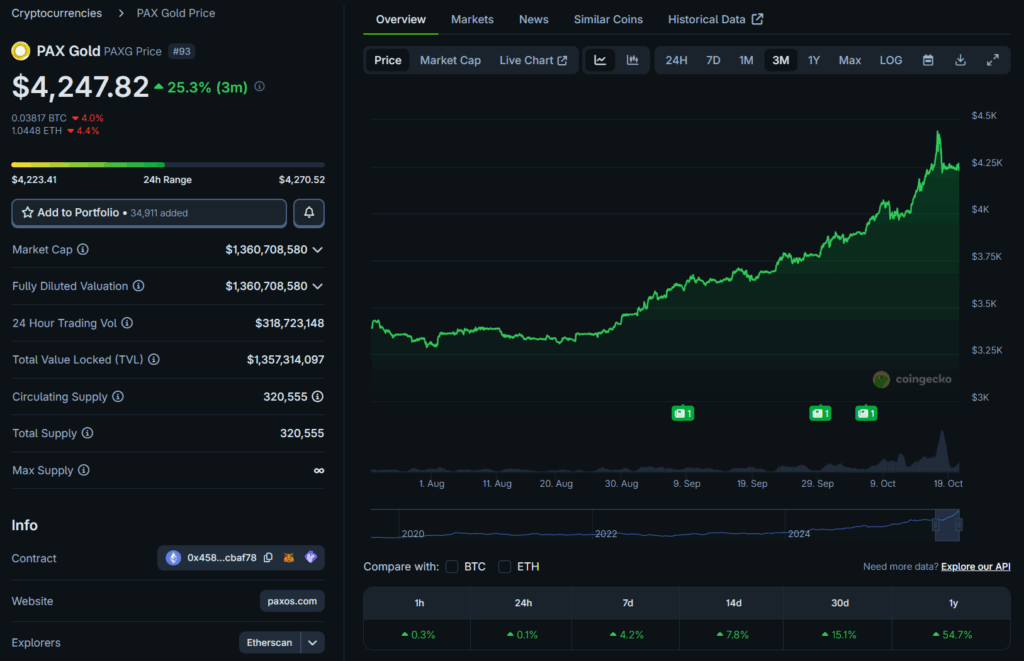This screenshot has width=1024, height=661.
Task: Switch to the candlestick chart icon
Action: (x=632, y=60)
